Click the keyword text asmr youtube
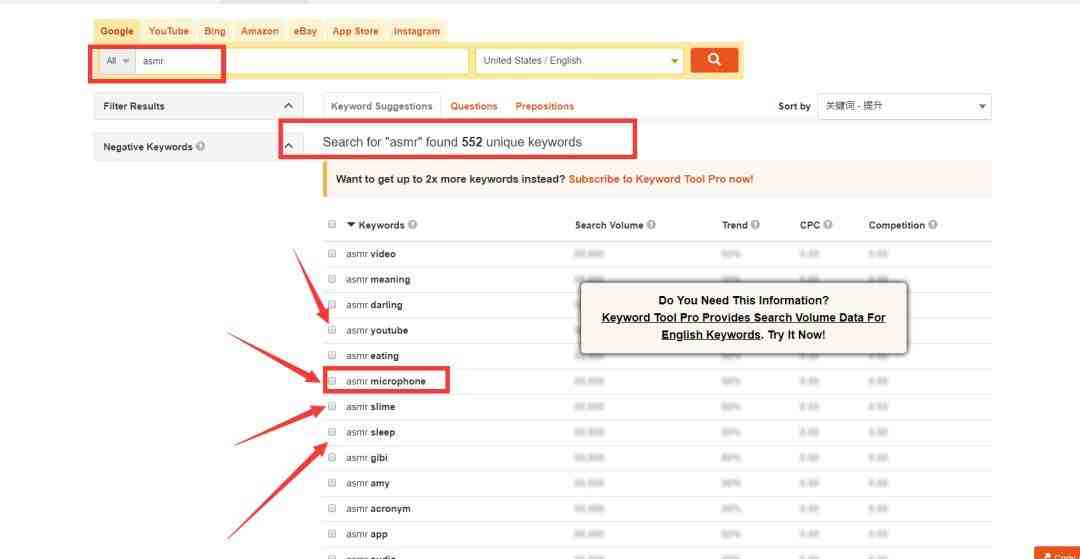Screen dimensions: 1080x559 tap(377, 330)
